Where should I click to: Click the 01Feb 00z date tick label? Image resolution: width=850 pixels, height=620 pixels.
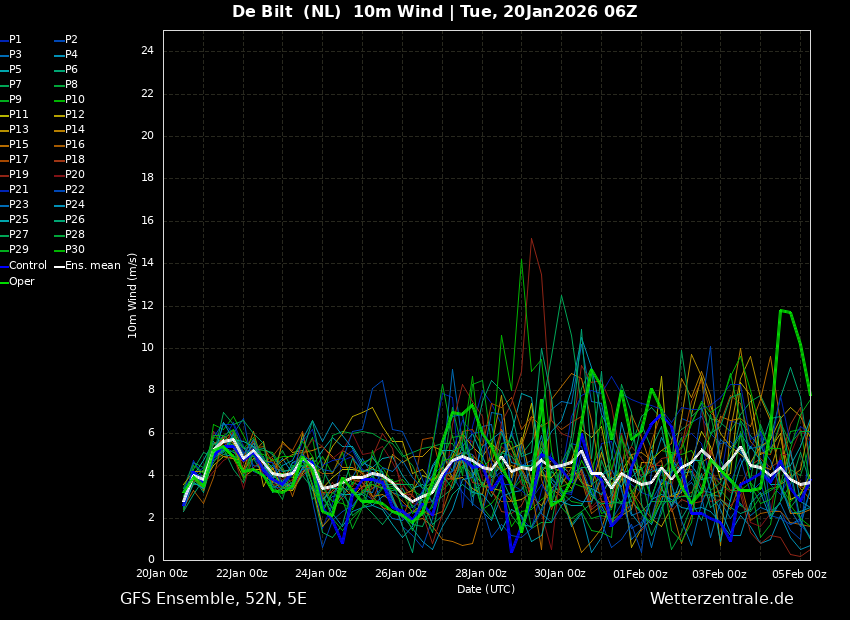point(640,574)
